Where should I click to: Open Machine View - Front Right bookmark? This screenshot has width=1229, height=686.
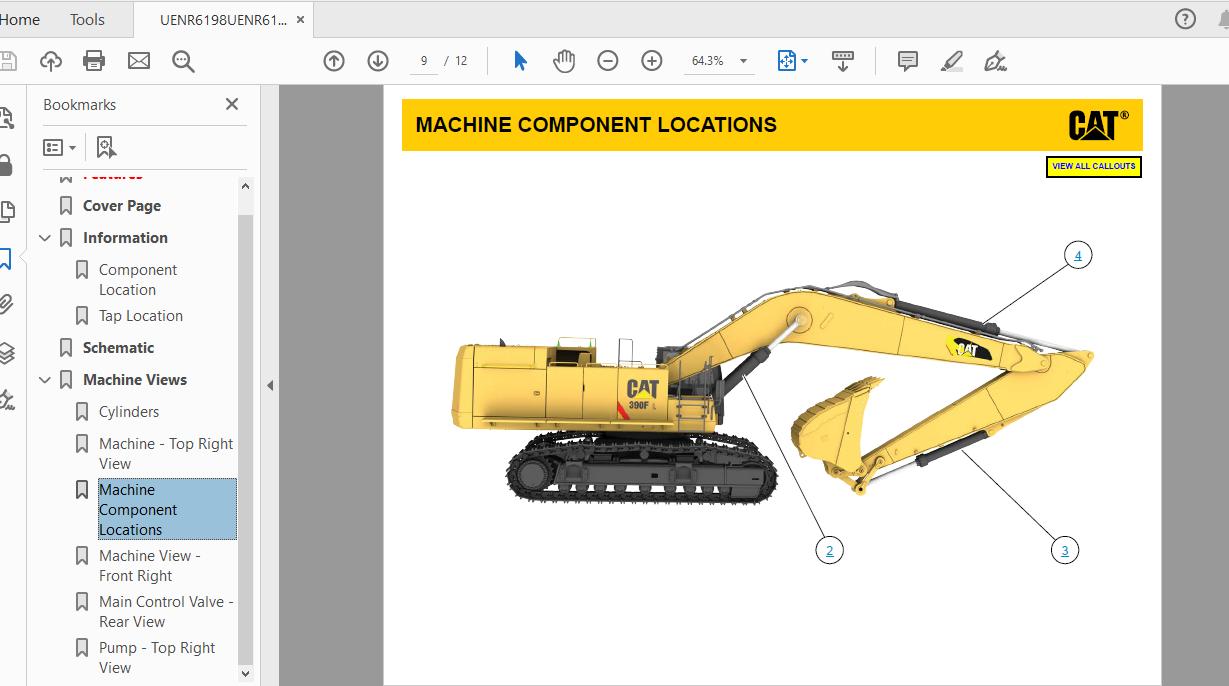(x=150, y=566)
